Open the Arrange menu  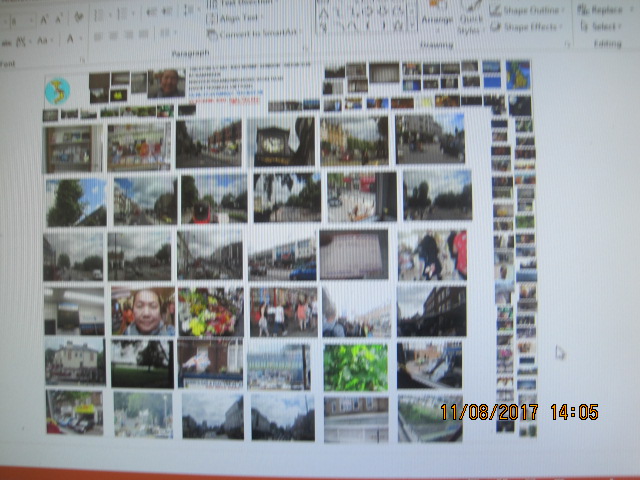click(437, 16)
